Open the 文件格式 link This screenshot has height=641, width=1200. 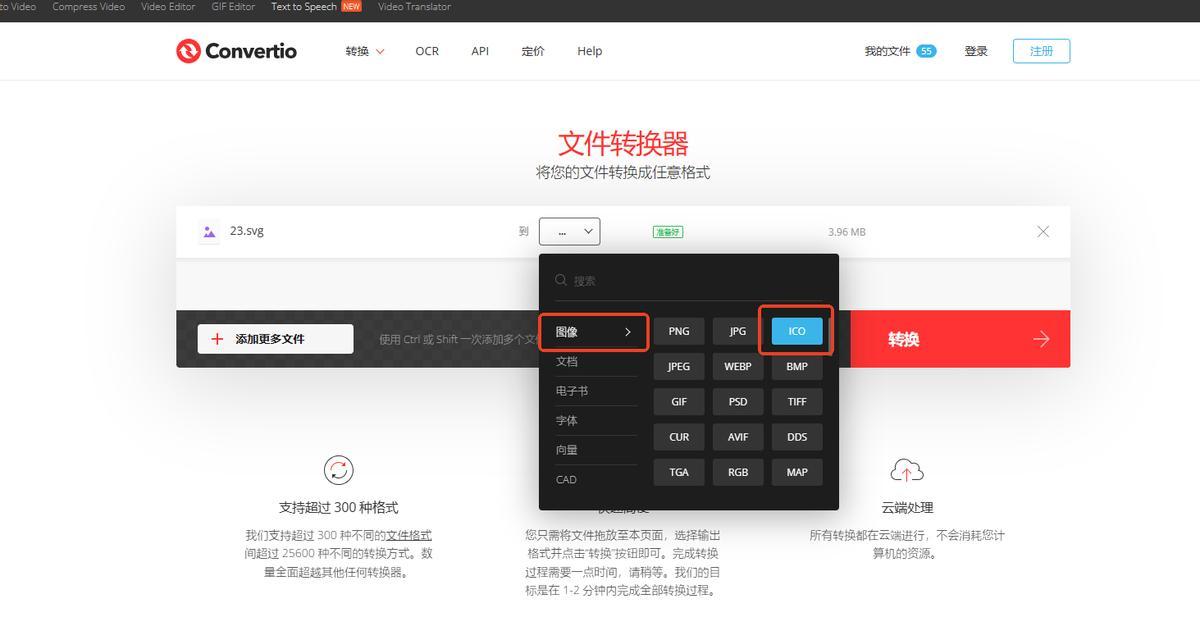(x=409, y=535)
